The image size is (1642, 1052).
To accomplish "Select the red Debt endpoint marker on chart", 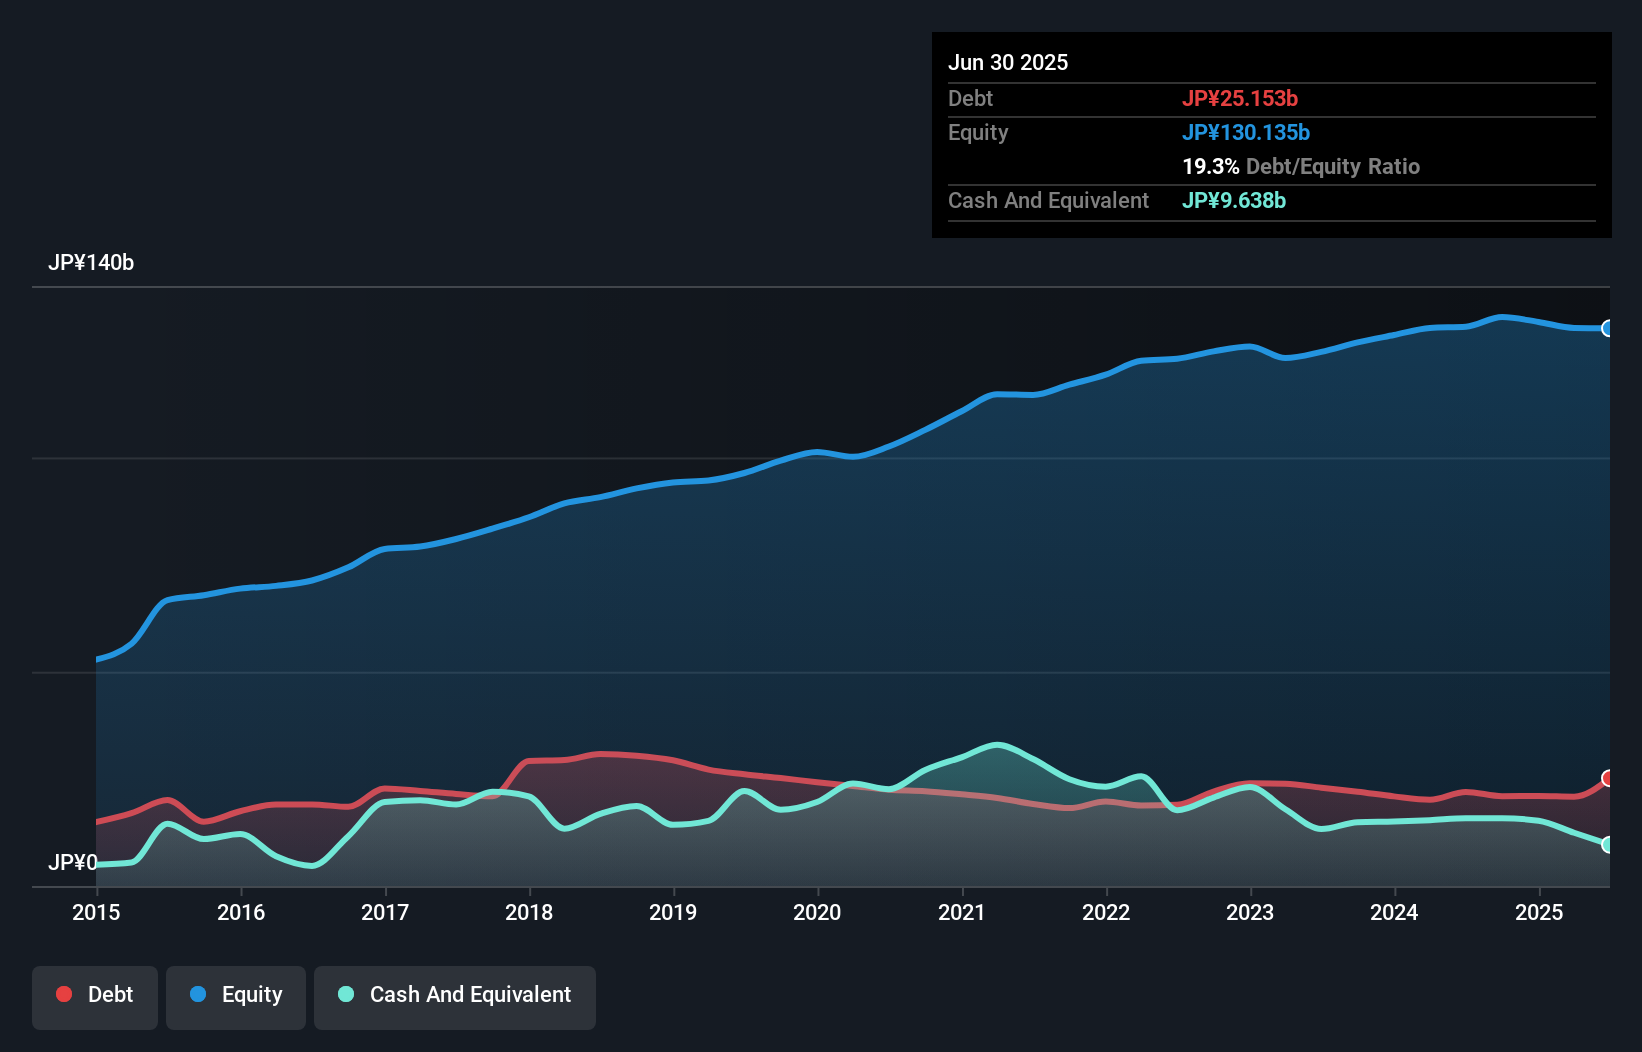I will point(1608,778).
